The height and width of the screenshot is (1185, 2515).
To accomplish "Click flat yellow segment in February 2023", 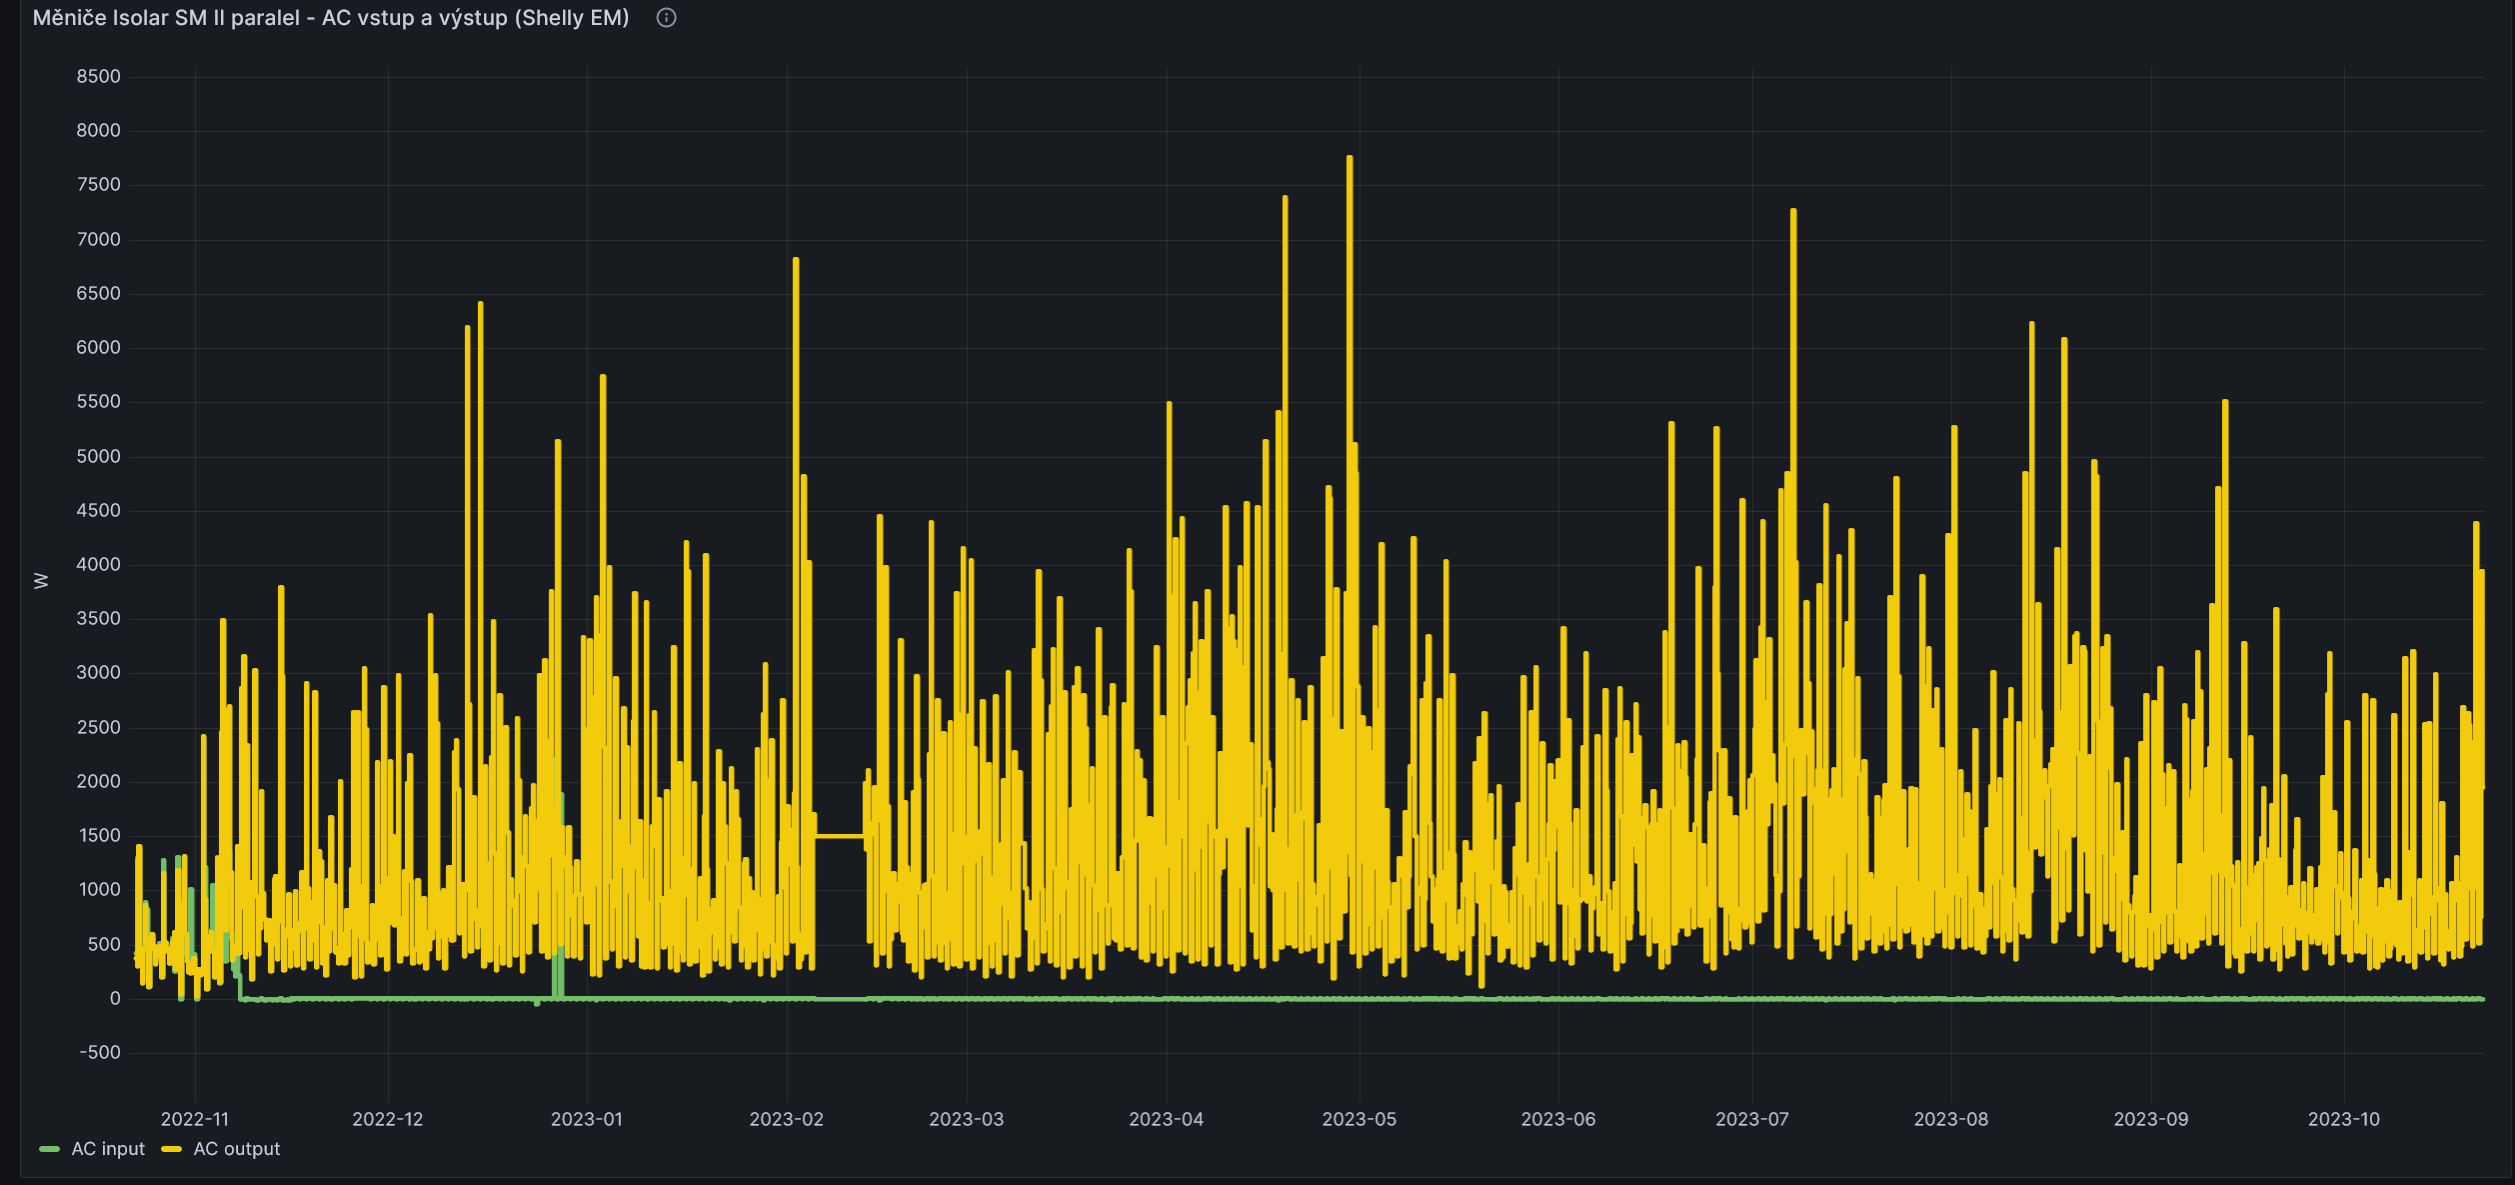I will [839, 836].
